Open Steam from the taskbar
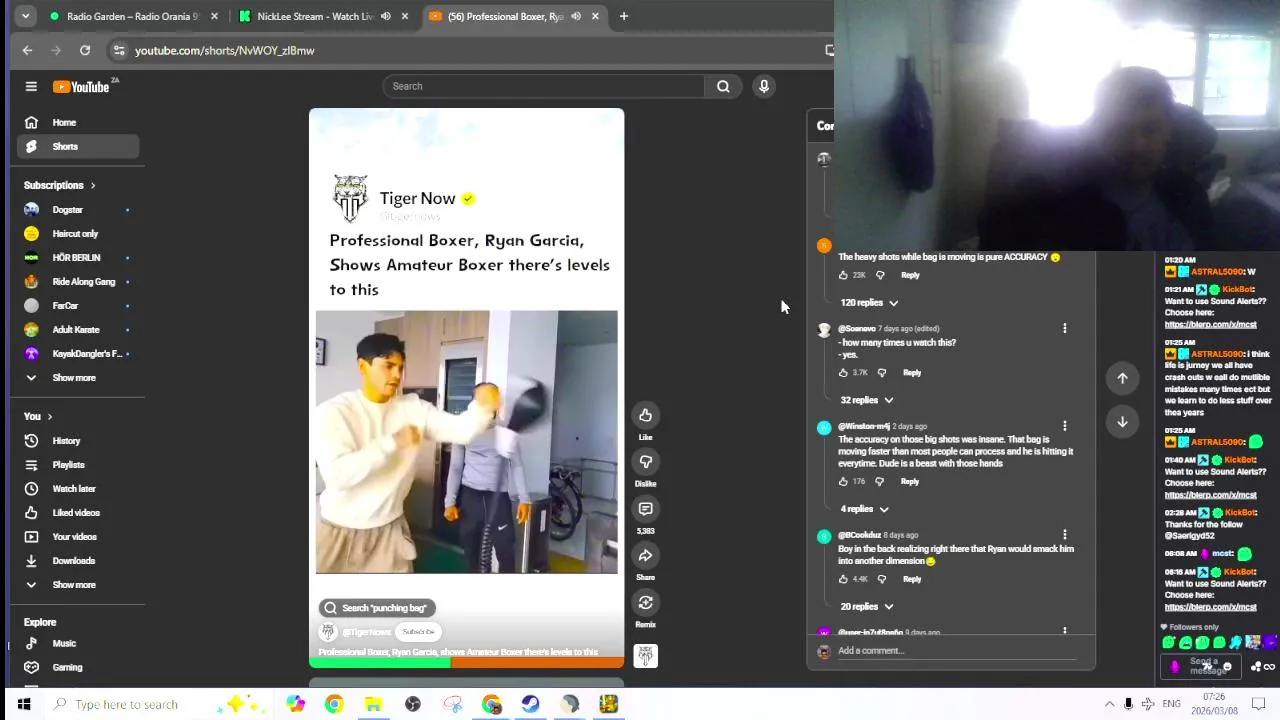 [530, 705]
